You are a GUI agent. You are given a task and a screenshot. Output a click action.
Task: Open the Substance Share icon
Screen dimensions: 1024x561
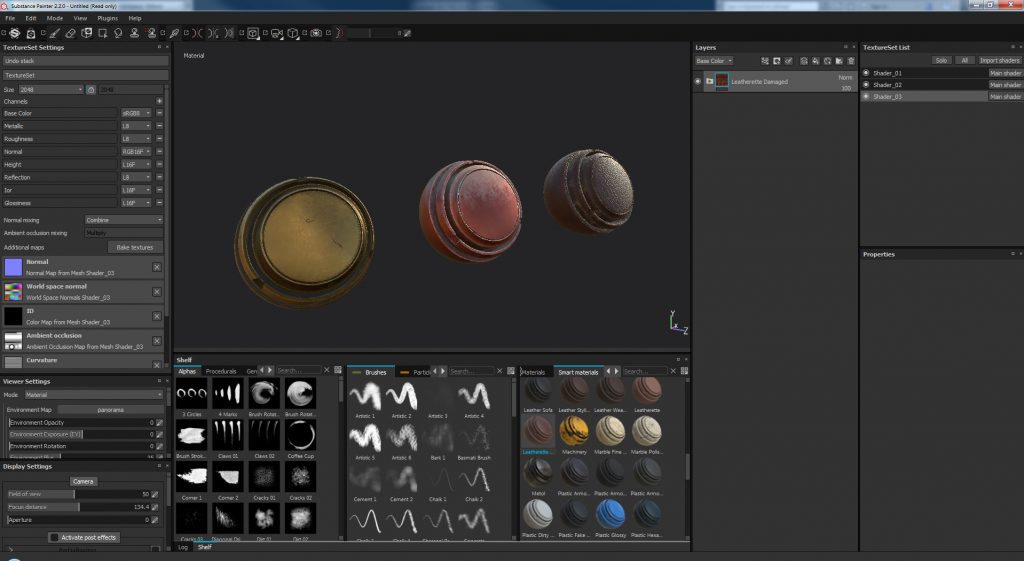tap(14, 33)
